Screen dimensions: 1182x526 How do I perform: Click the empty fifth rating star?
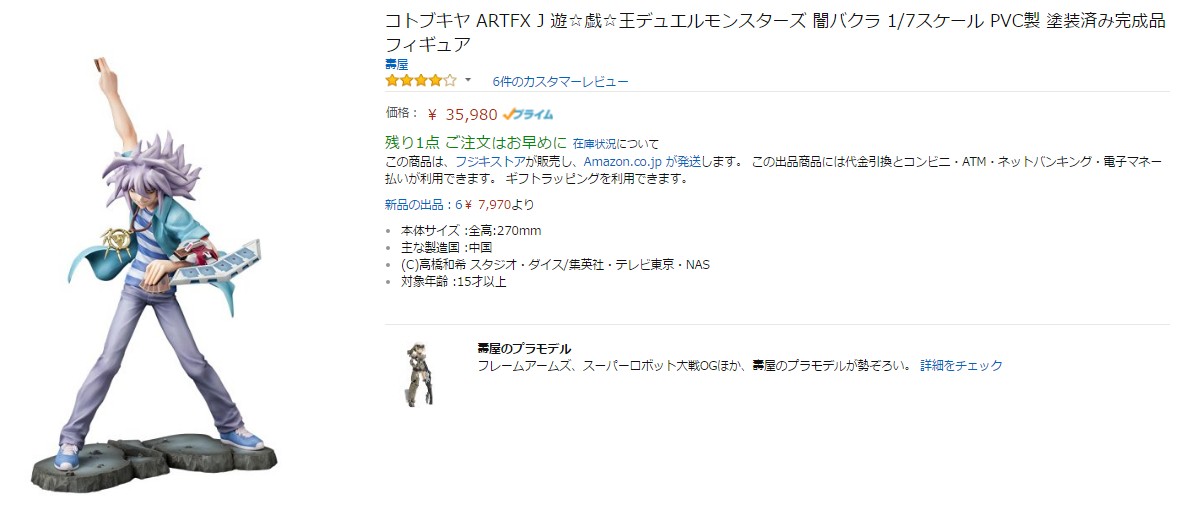click(450, 81)
